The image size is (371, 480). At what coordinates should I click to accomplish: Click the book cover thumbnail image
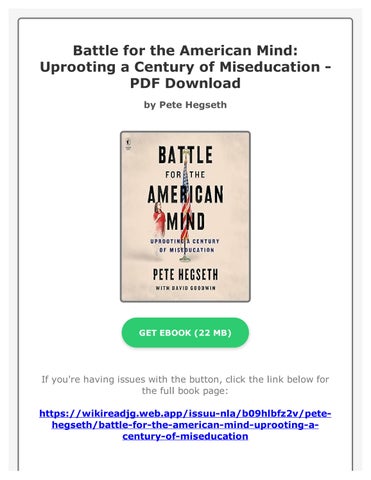[185, 217]
